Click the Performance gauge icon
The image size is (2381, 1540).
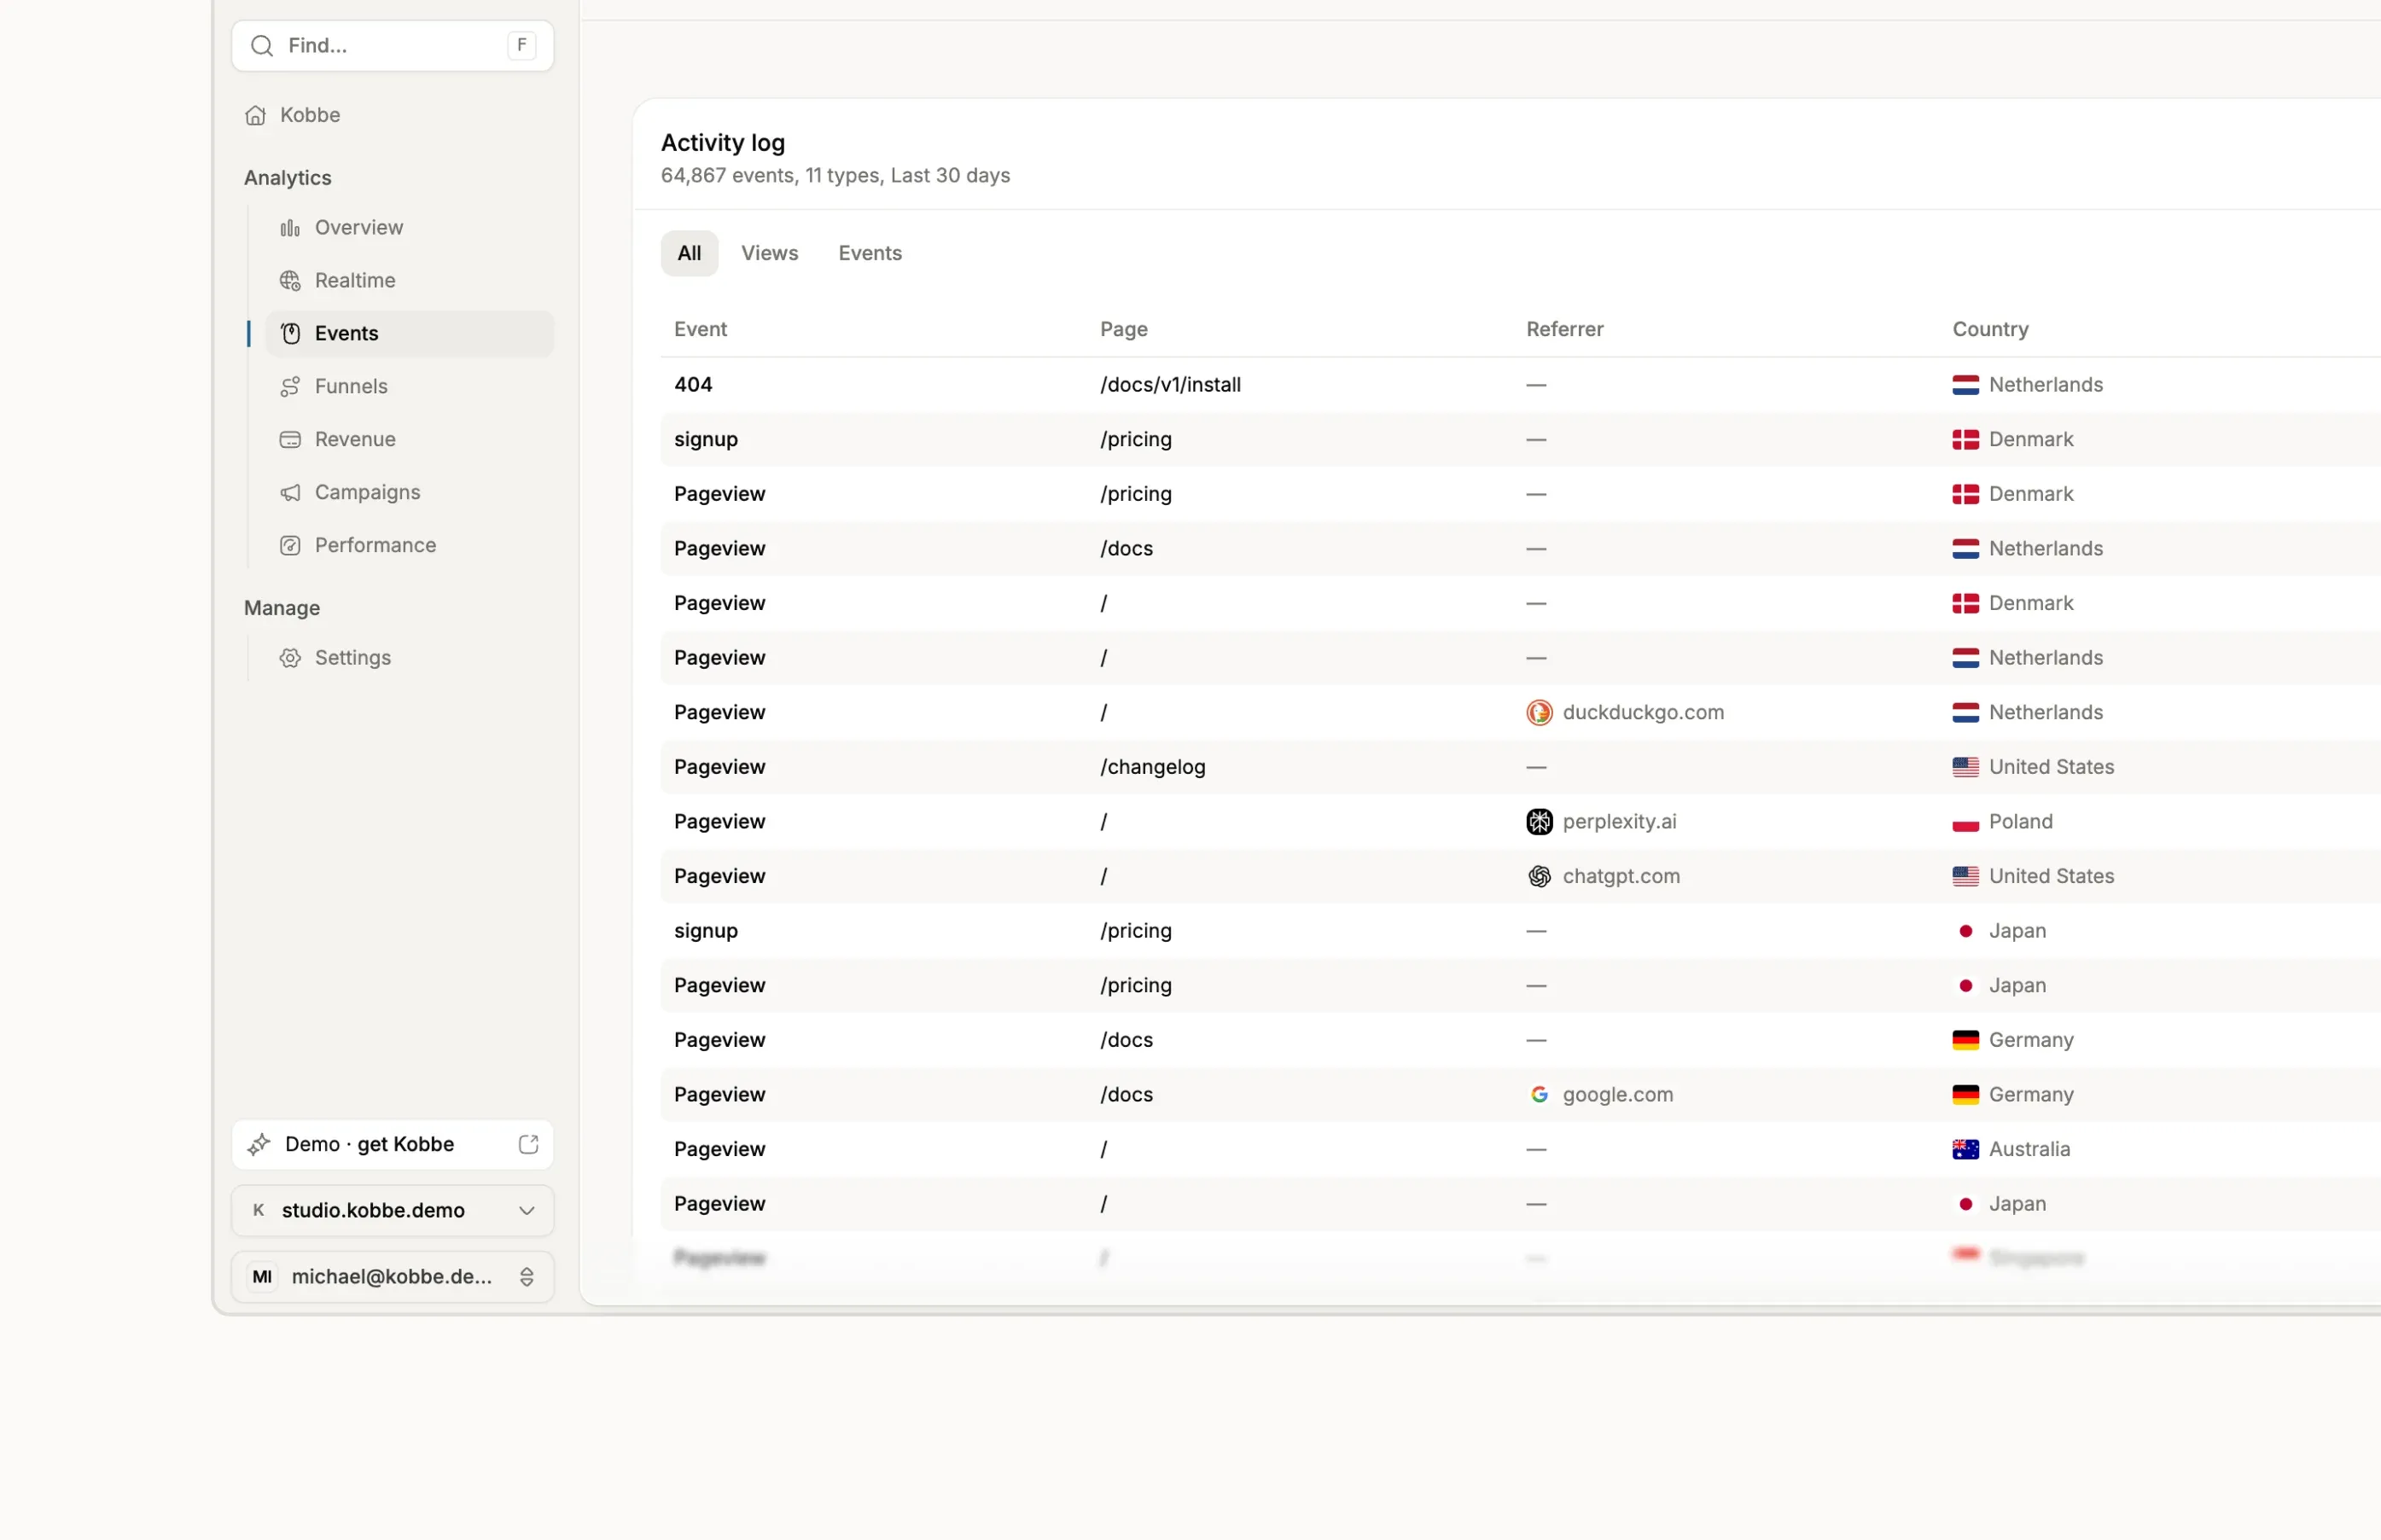pos(290,546)
